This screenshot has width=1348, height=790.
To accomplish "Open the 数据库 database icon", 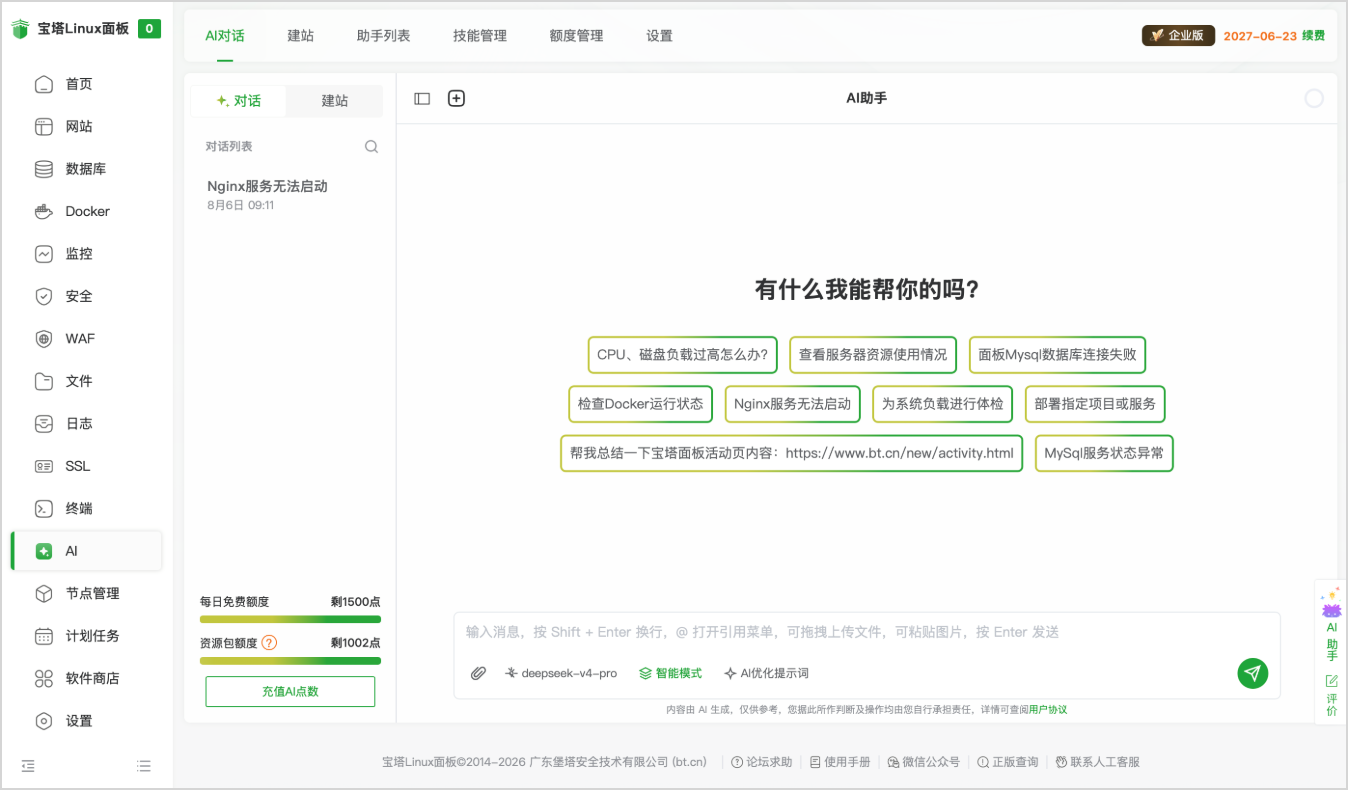I will (x=44, y=169).
